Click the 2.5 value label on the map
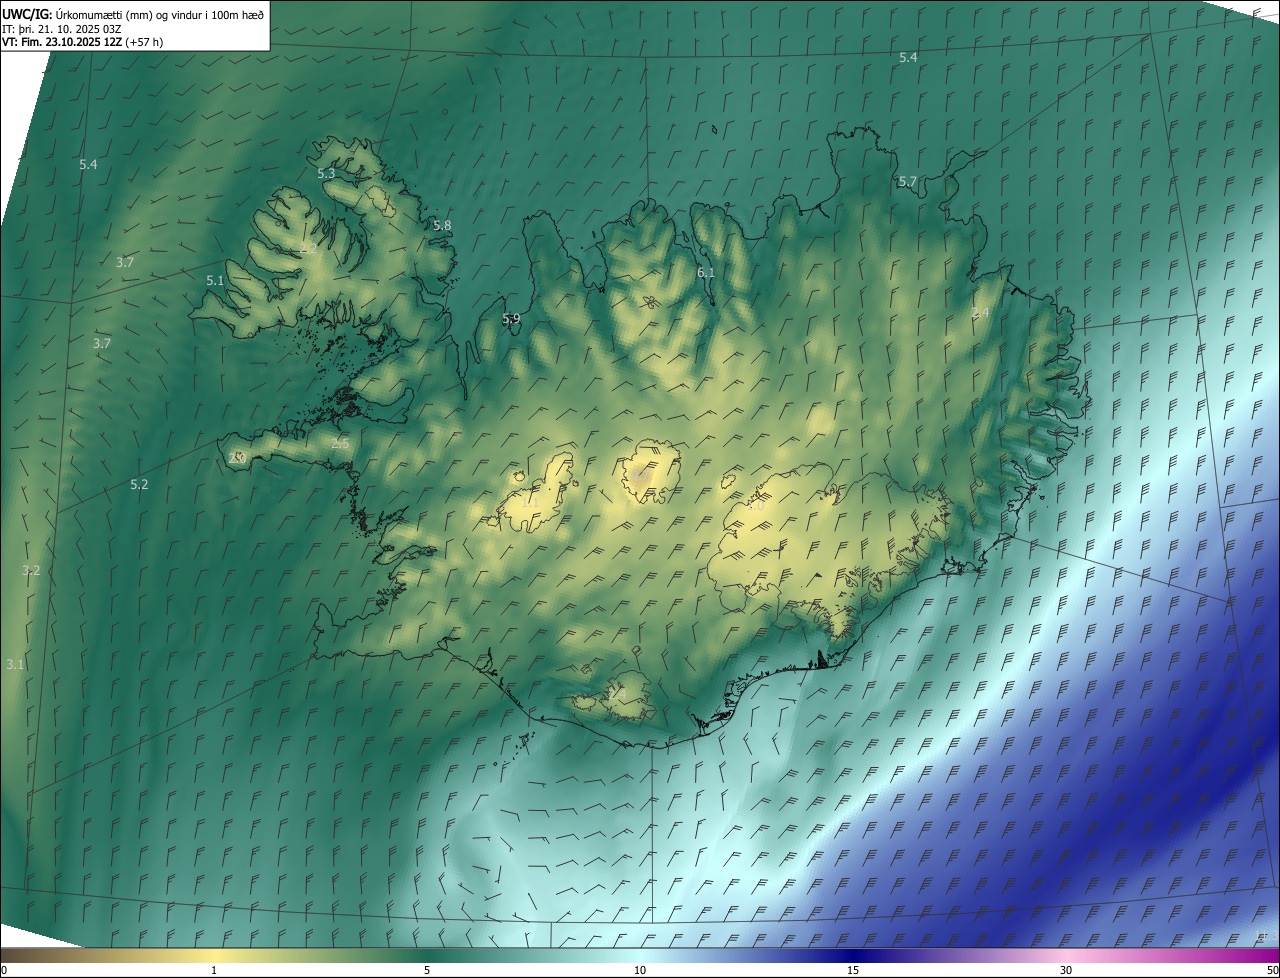 pyautogui.click(x=340, y=444)
